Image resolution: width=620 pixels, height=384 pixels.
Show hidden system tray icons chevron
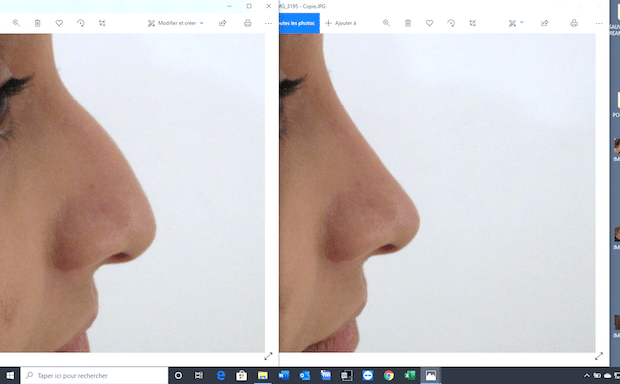coord(587,375)
